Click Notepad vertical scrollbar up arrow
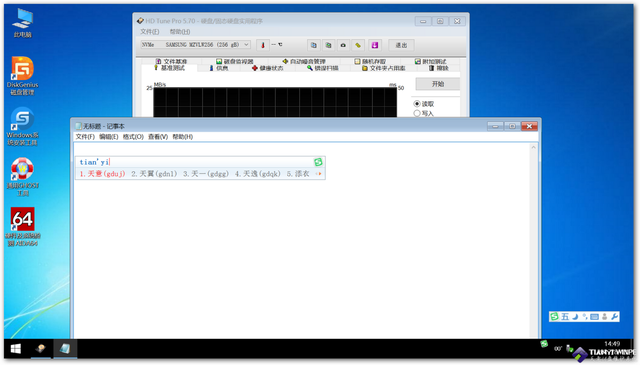This screenshot has height=365, width=640. point(533,147)
